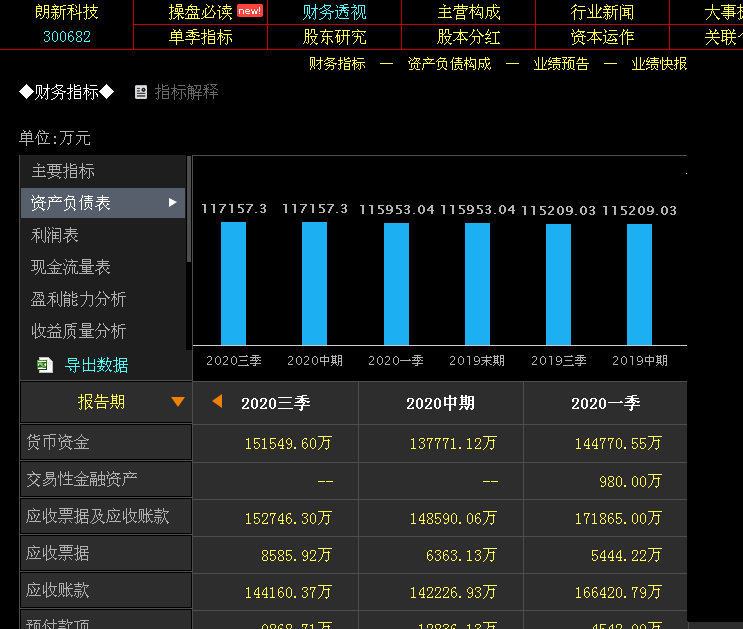Screen dimensions: 743x629
Task: Click the side menu vertical scrollbar
Action: coord(189,209)
